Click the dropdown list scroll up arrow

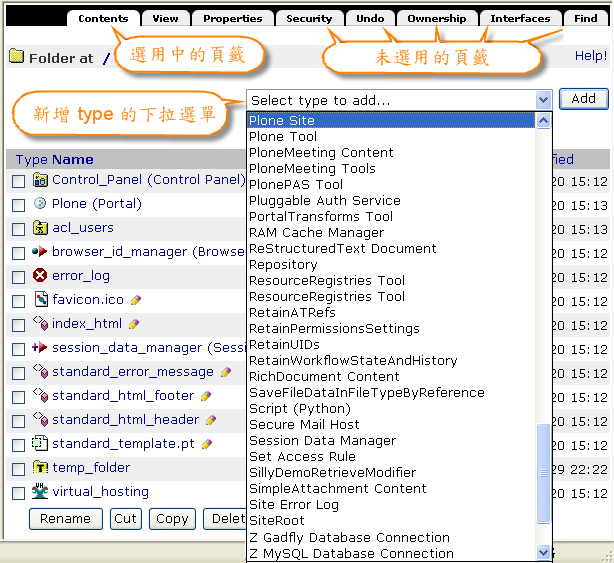(544, 121)
